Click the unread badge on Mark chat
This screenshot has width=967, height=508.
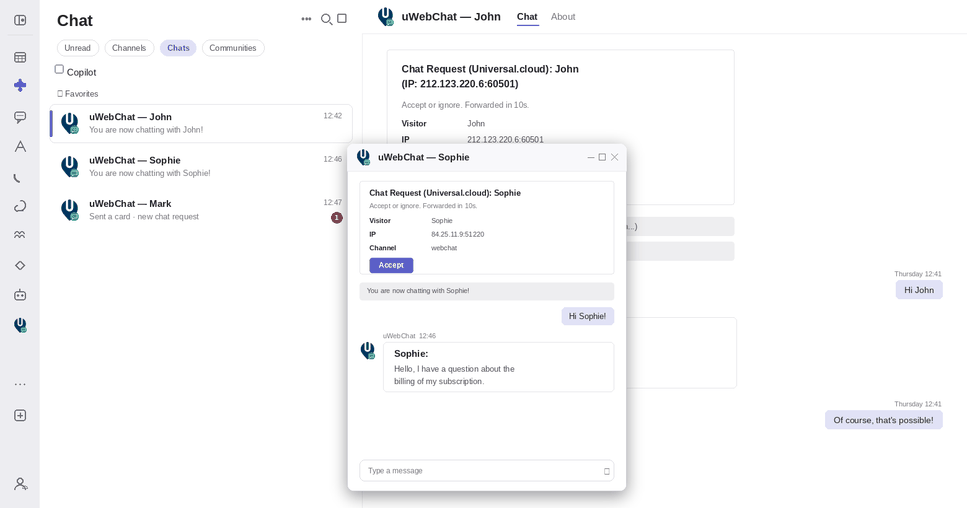(336, 218)
